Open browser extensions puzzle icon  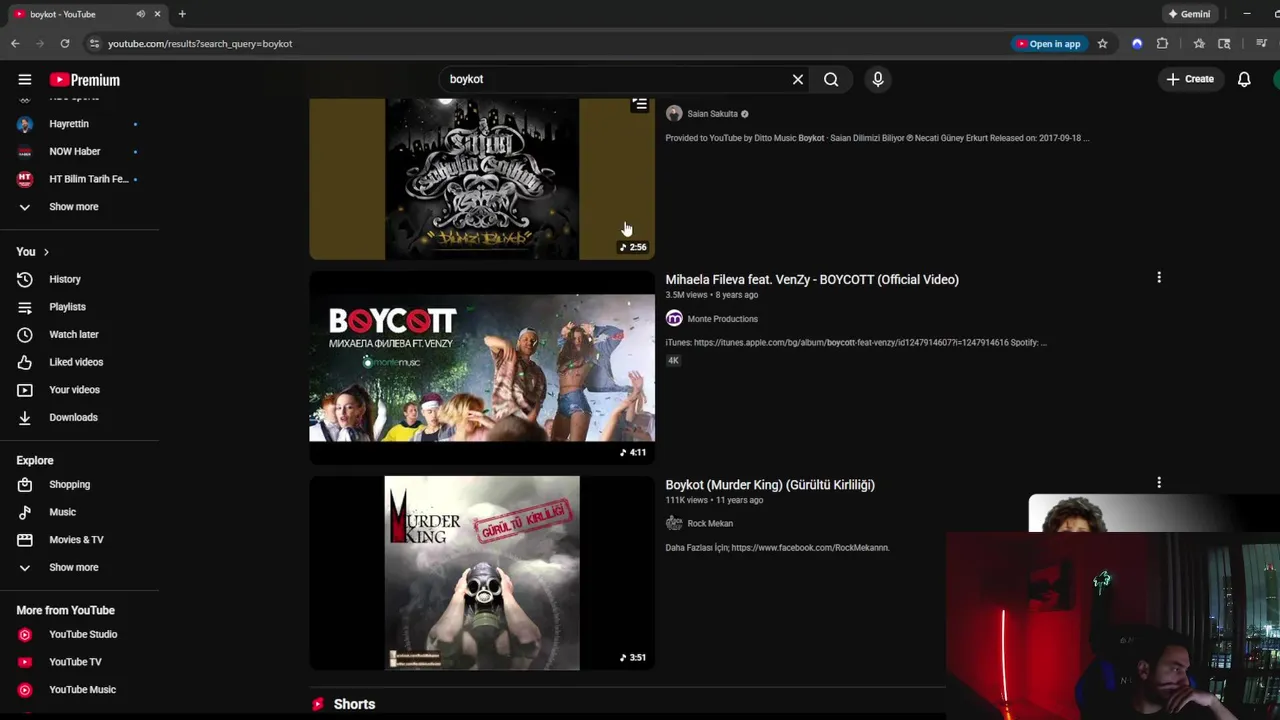(1162, 44)
